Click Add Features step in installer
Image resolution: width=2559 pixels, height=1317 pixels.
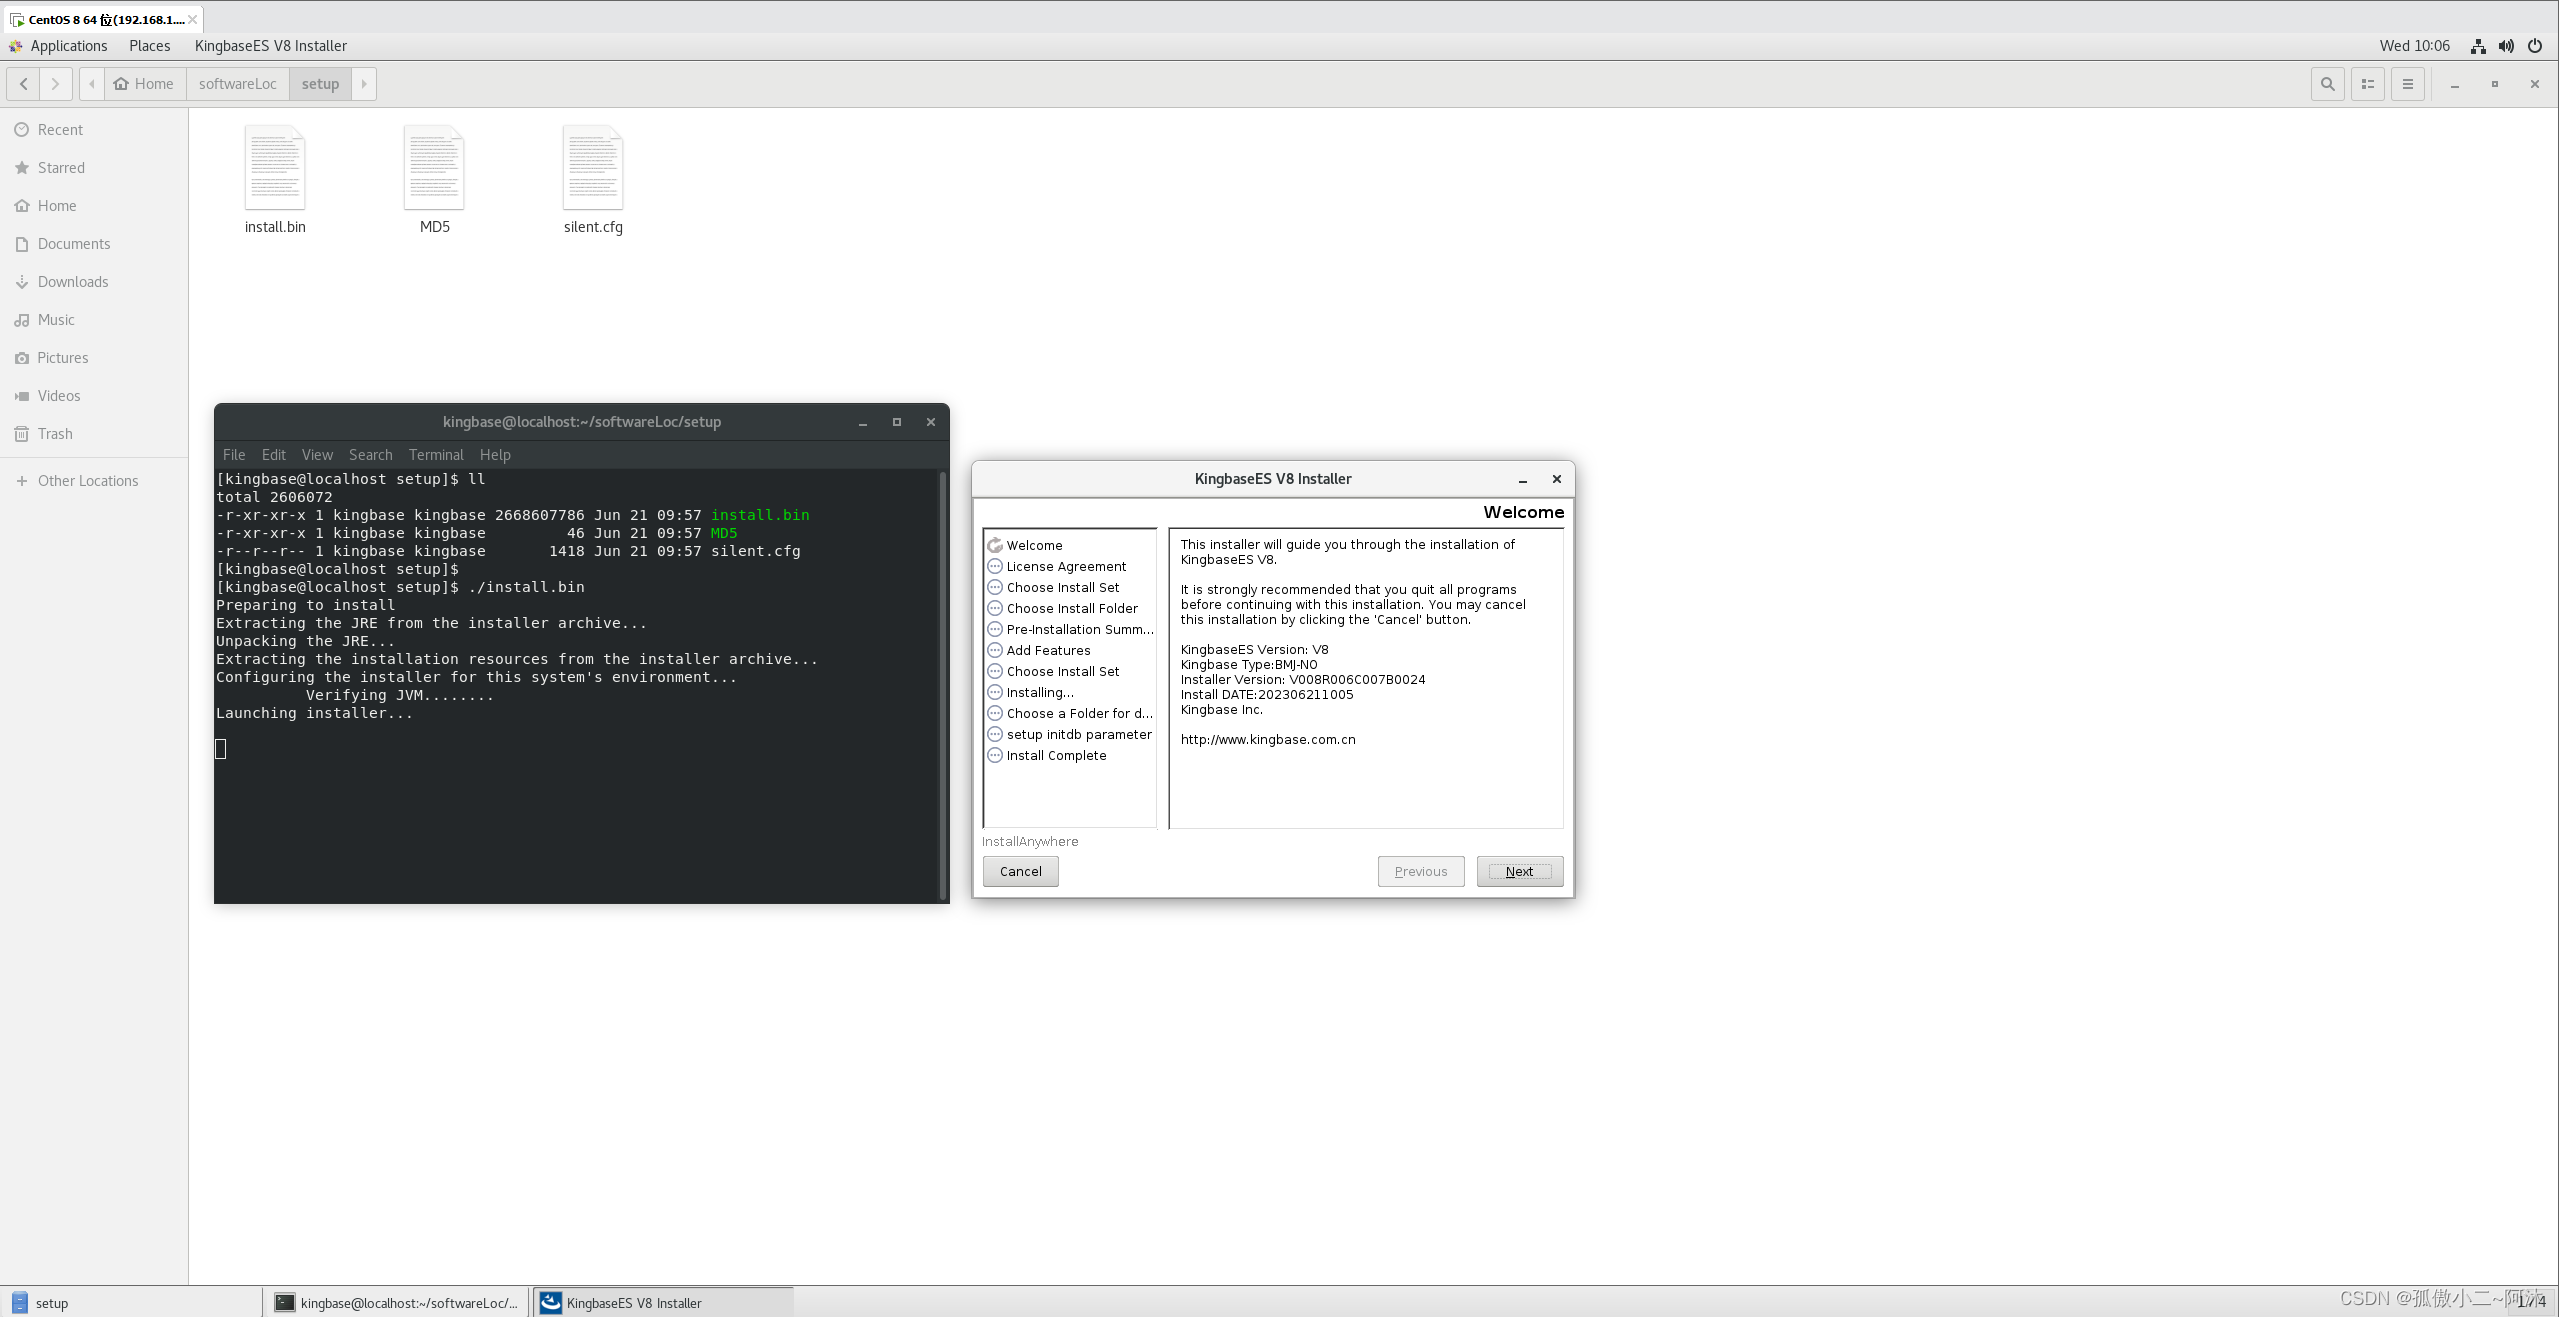click(1048, 650)
